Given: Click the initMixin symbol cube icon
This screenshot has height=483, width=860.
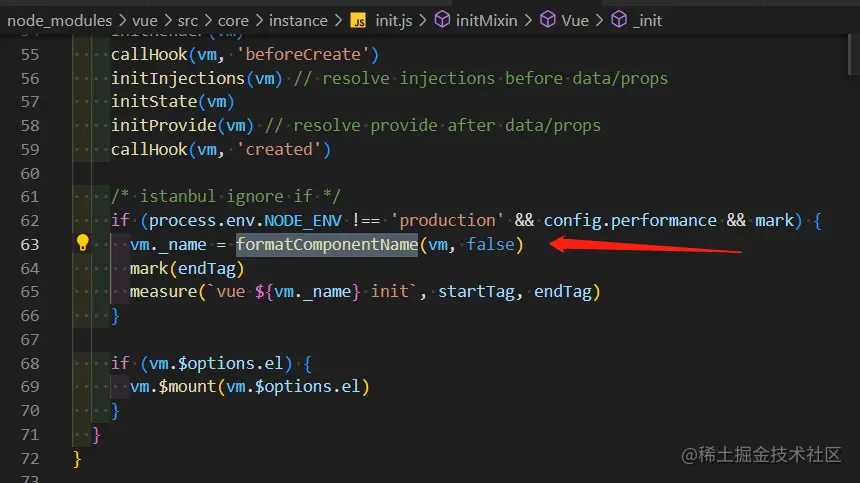Looking at the screenshot, I should (442, 20).
